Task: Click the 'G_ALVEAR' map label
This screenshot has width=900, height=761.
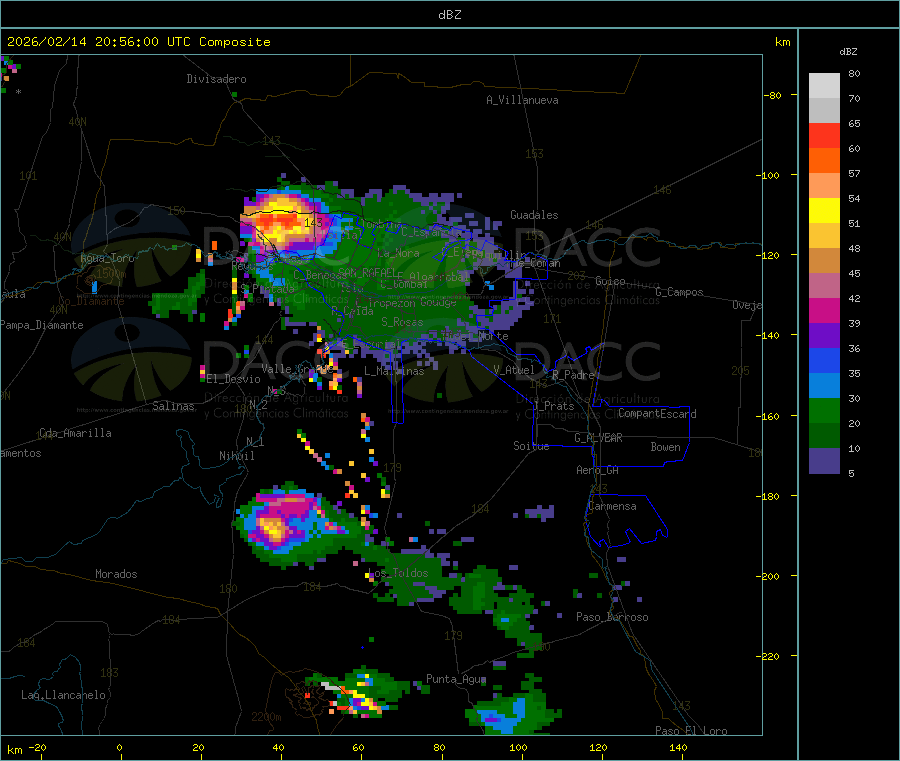Action: (x=599, y=438)
